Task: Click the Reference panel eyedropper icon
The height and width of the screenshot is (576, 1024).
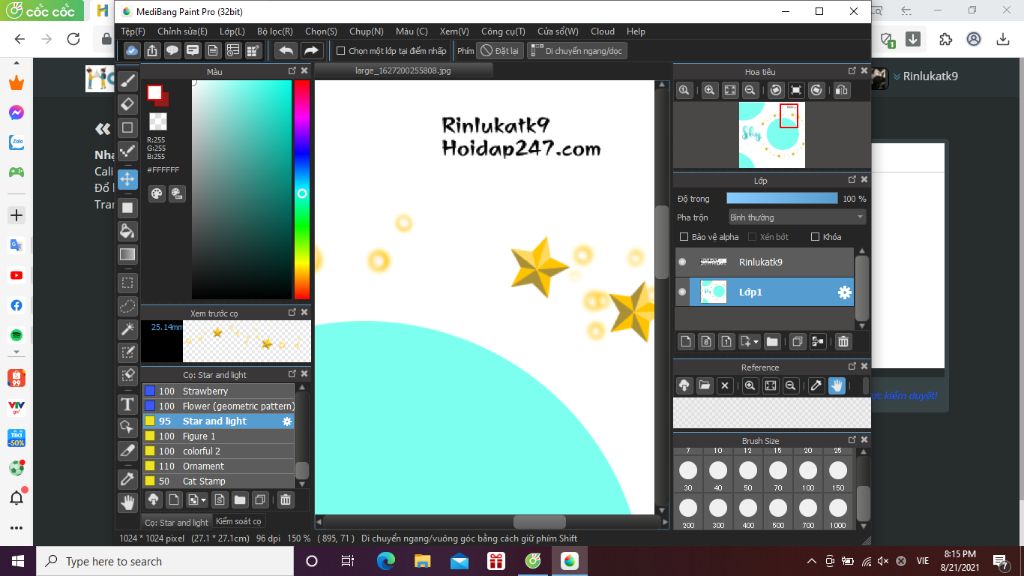Action: tap(816, 385)
